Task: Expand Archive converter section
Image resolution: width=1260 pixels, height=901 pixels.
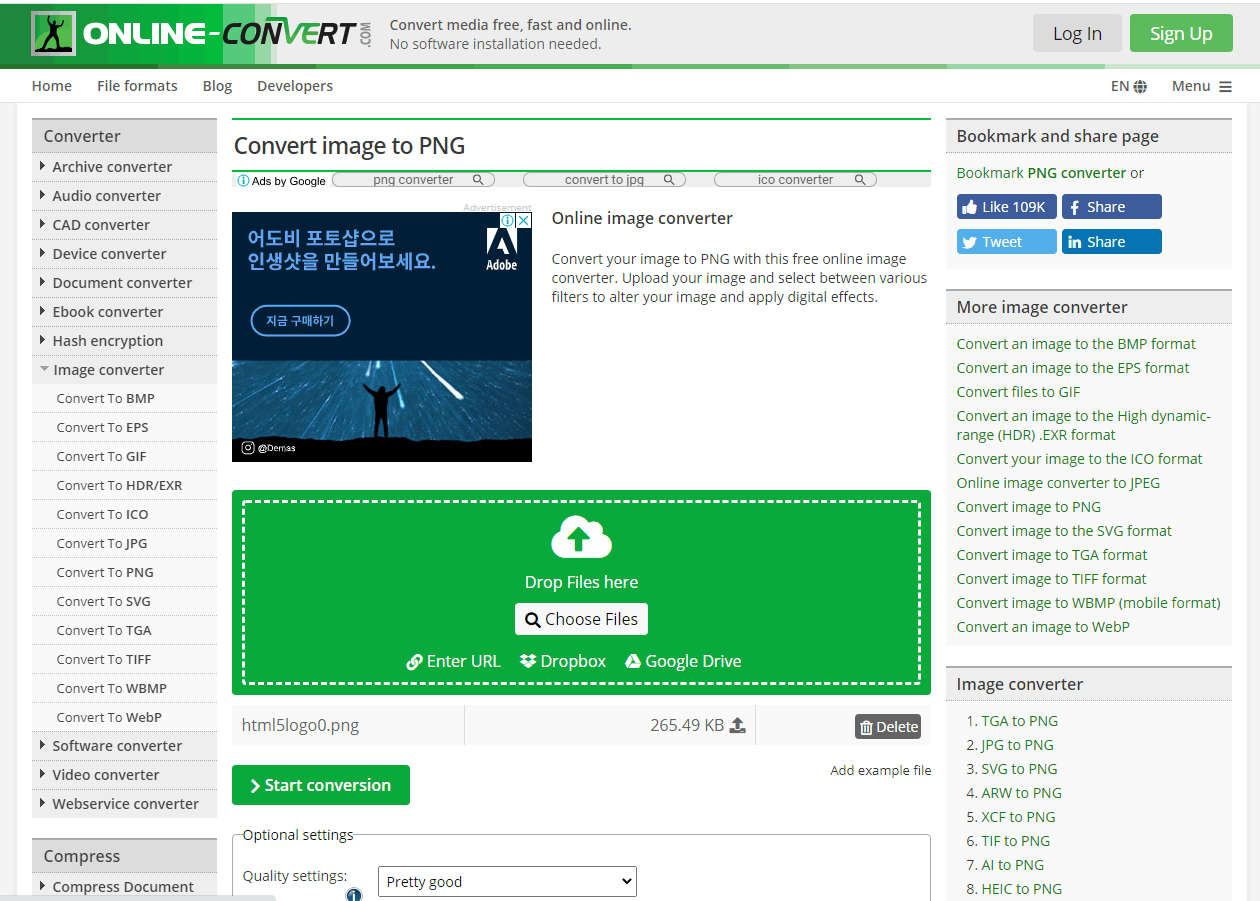Action: coord(124,167)
